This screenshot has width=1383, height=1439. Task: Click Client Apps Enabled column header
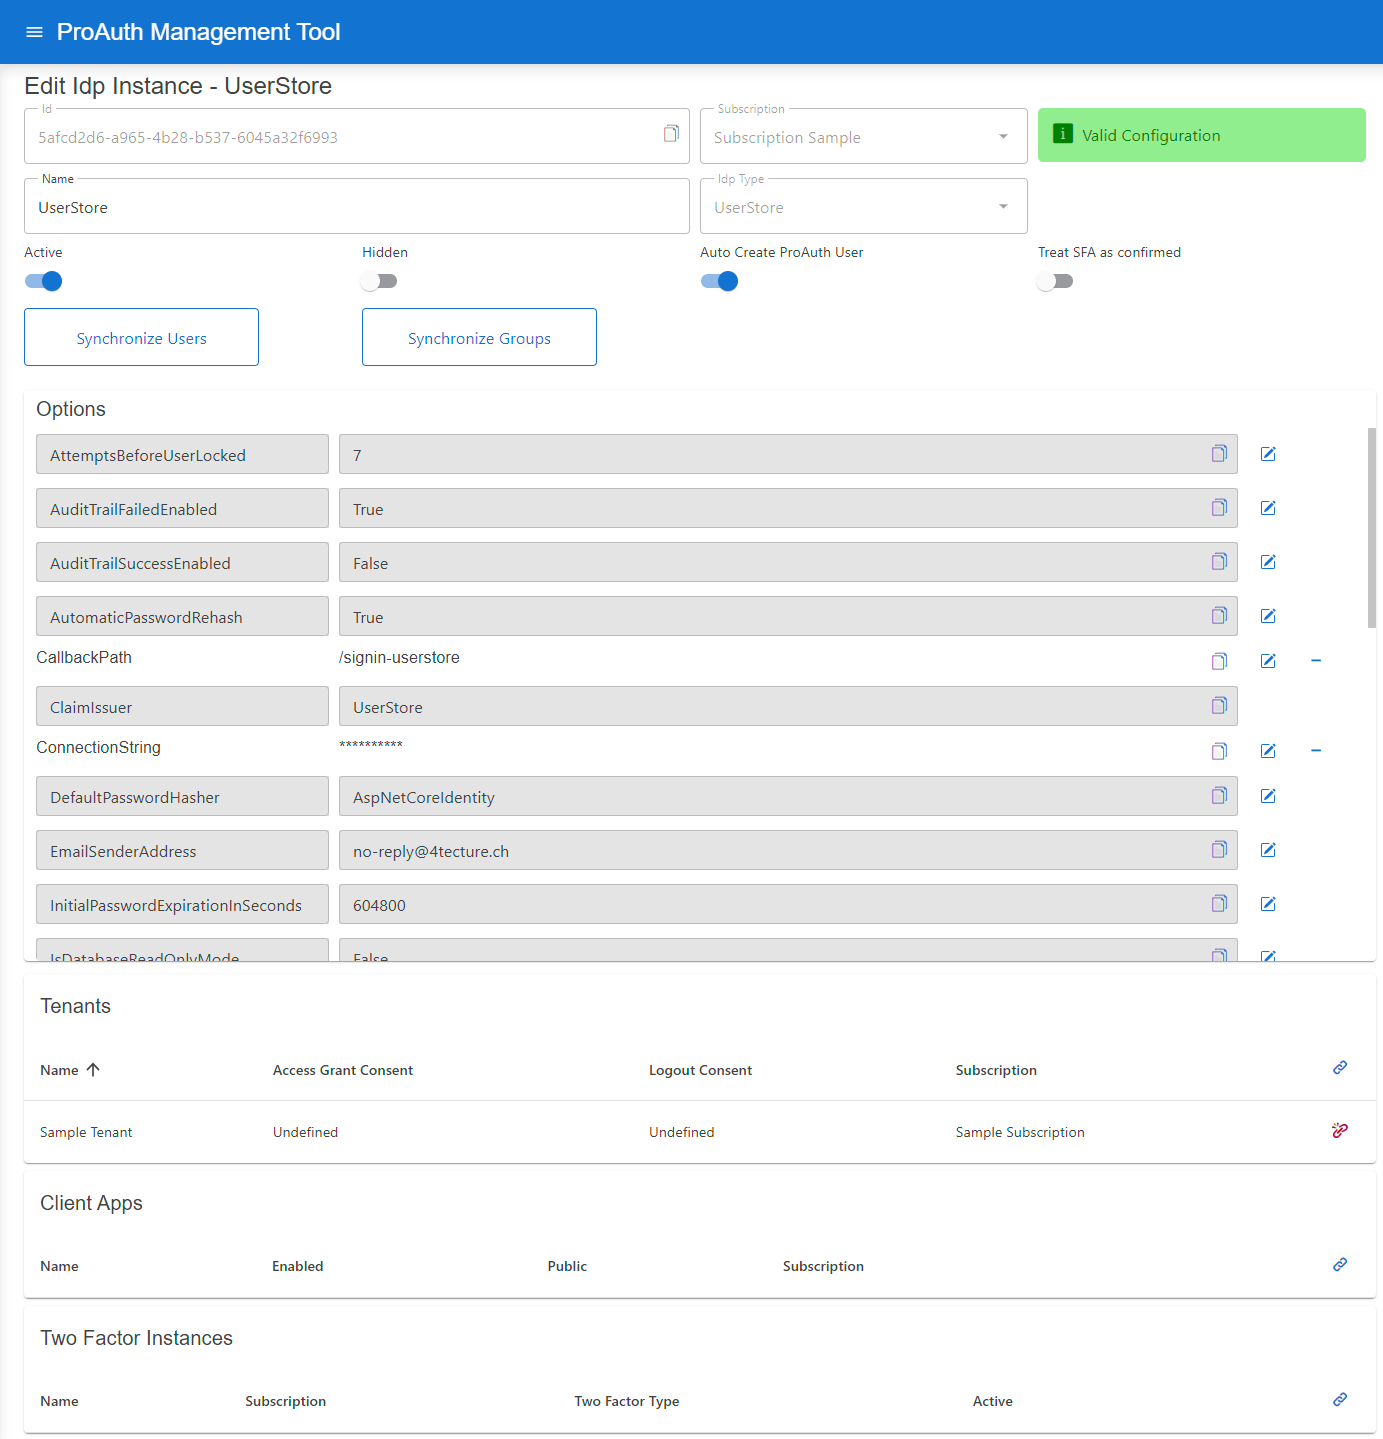point(298,1266)
